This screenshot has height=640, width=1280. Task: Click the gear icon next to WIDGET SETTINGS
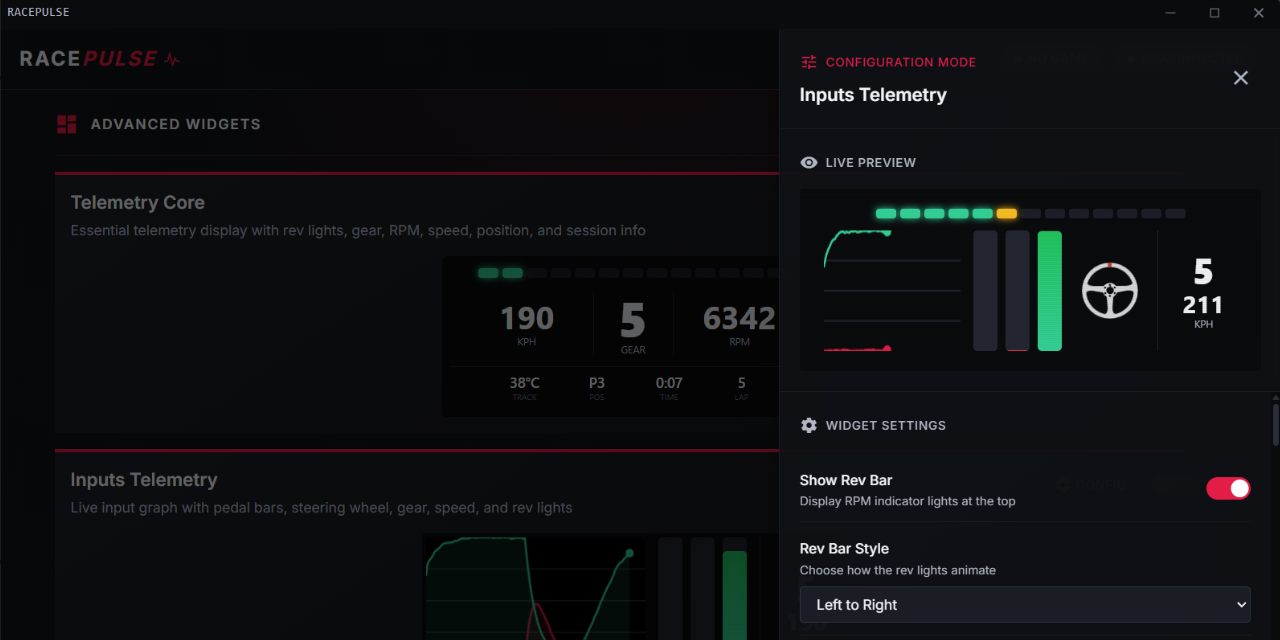click(x=809, y=425)
